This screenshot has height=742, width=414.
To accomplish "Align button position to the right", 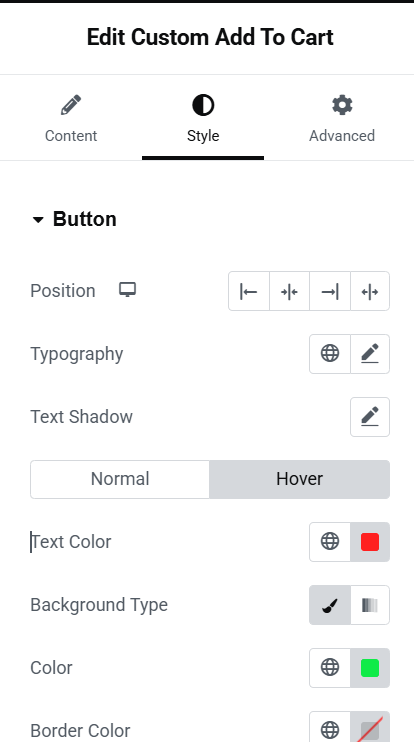I will [x=330, y=291].
